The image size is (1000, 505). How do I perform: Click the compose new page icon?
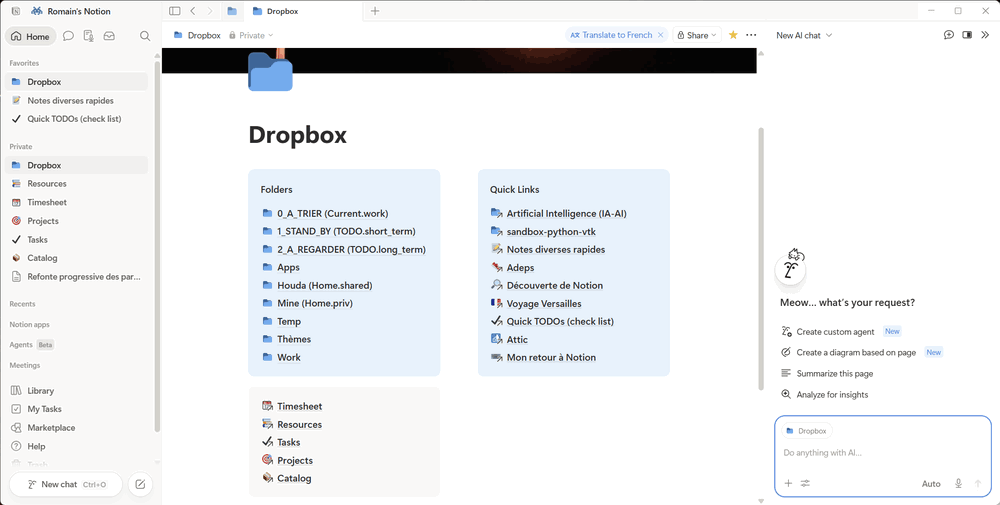click(x=140, y=485)
